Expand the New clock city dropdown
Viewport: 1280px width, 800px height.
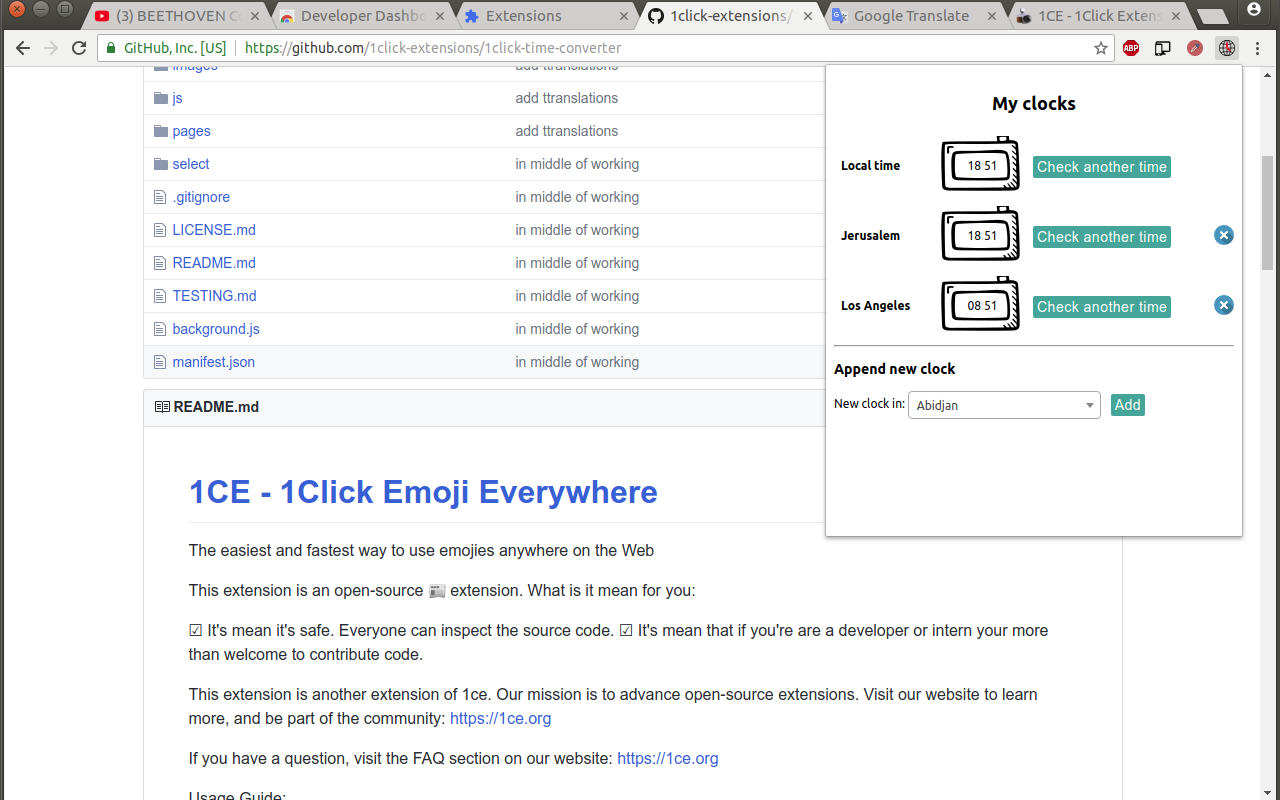tap(1004, 405)
